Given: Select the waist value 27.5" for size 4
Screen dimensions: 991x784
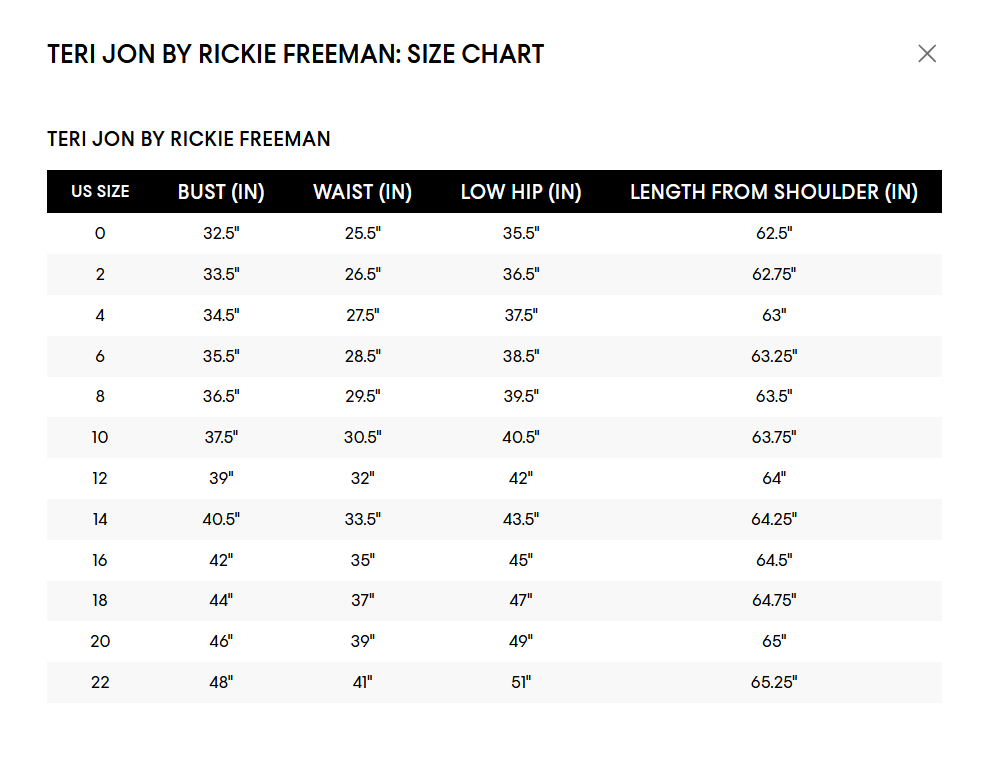Looking at the screenshot, I should [x=363, y=315].
